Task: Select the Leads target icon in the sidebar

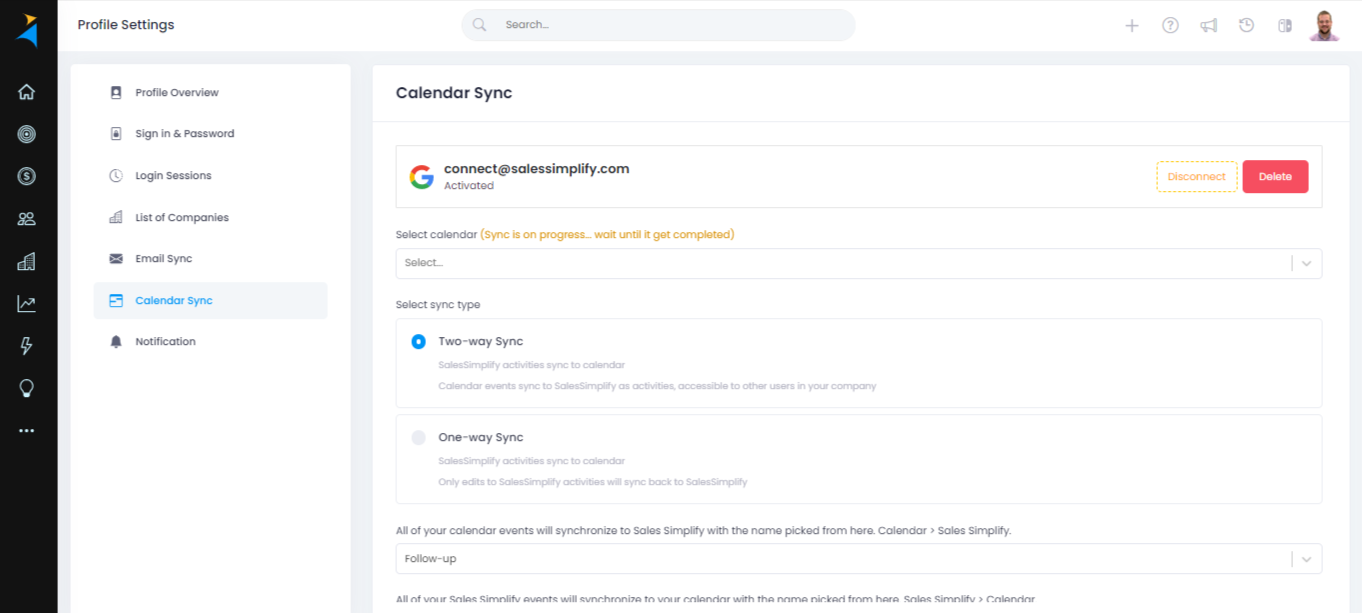Action: (26, 133)
